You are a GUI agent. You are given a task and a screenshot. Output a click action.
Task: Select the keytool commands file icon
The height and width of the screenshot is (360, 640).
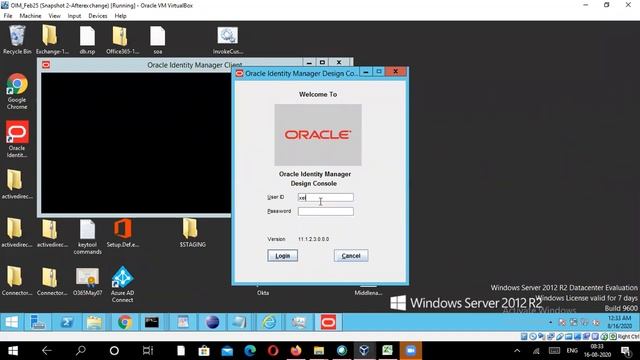click(87, 237)
